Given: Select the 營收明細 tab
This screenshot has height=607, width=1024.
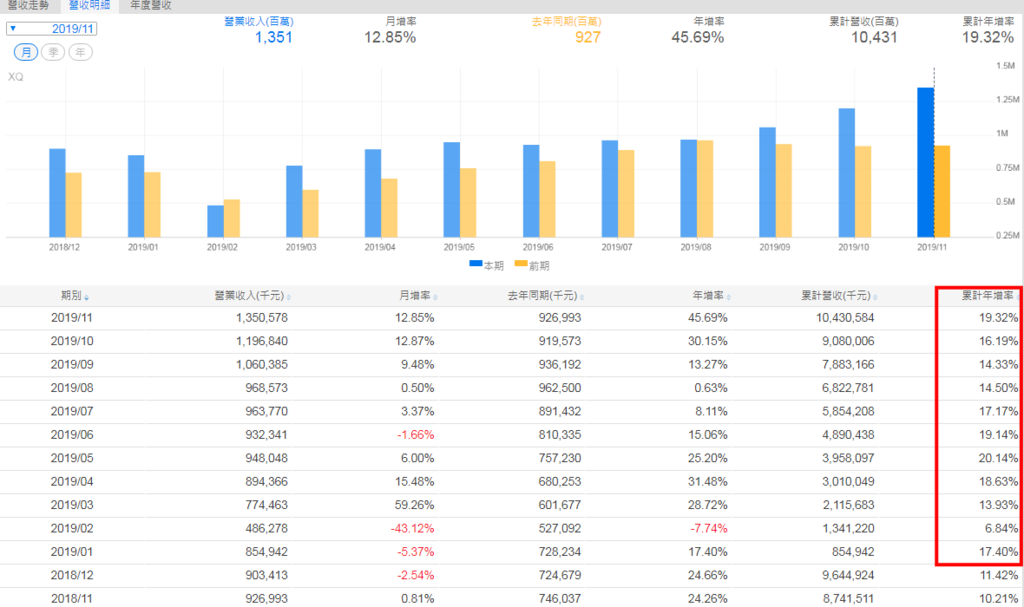Looking at the screenshot, I should click(89, 5).
